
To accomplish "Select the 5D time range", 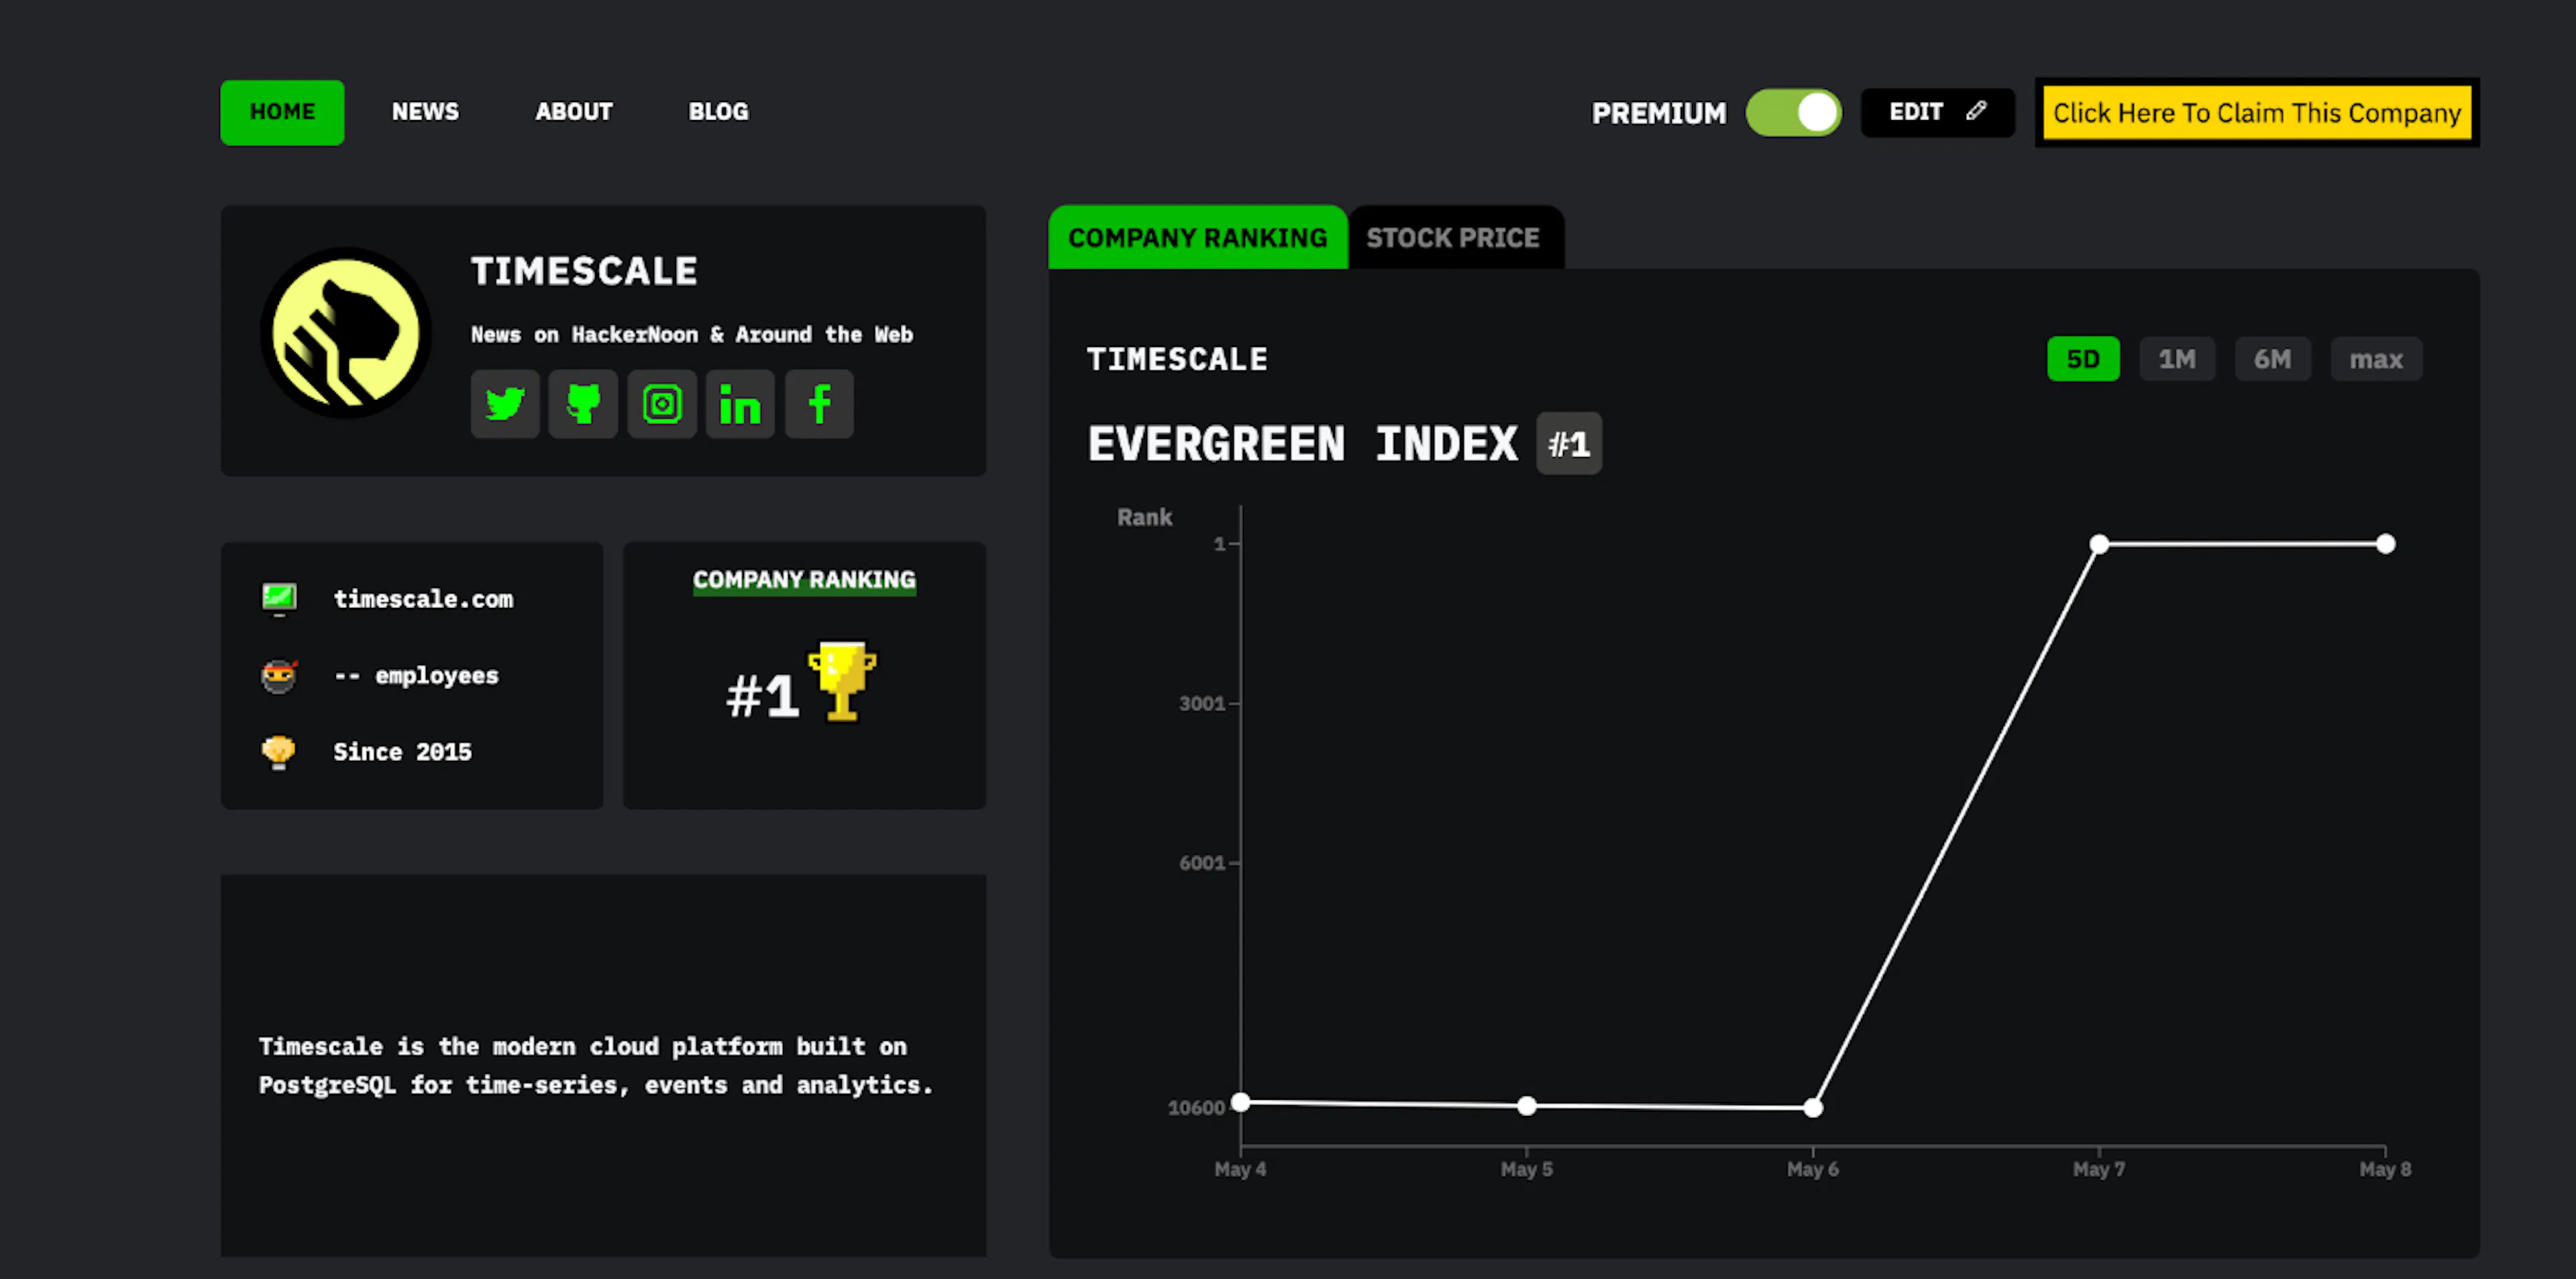I will coord(2083,359).
